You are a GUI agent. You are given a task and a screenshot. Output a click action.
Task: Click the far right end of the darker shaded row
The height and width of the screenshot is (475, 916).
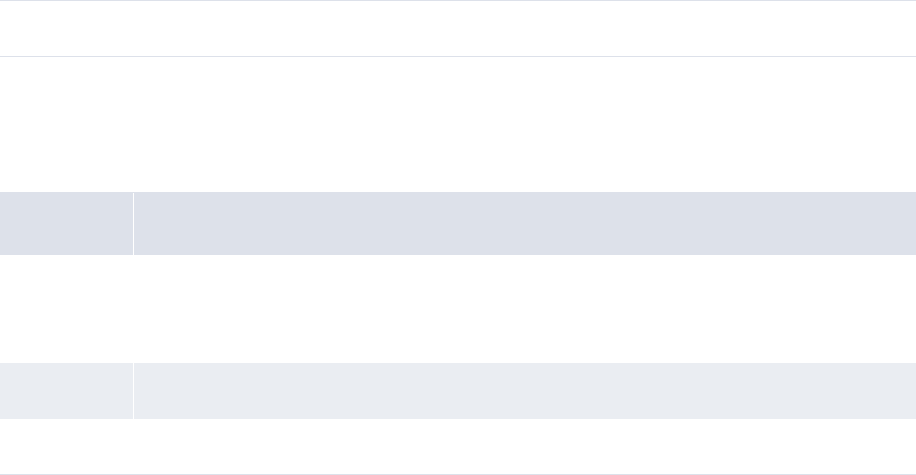click(x=906, y=223)
